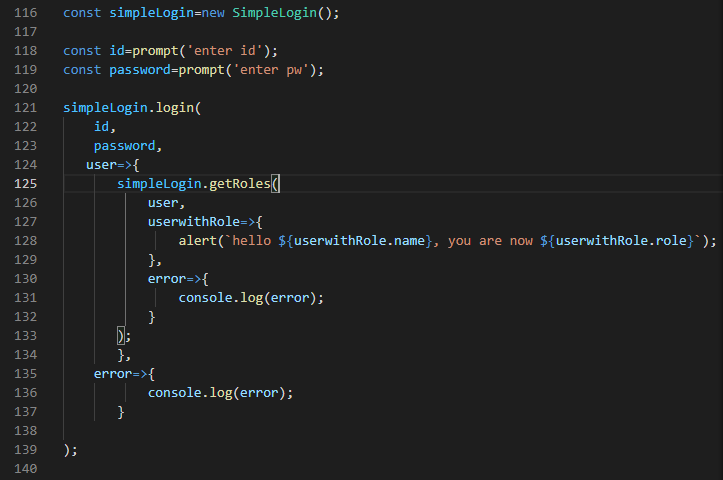Click the 'enter pw' string literal
Image resolution: width=723 pixels, height=480 pixels.
coord(271,70)
